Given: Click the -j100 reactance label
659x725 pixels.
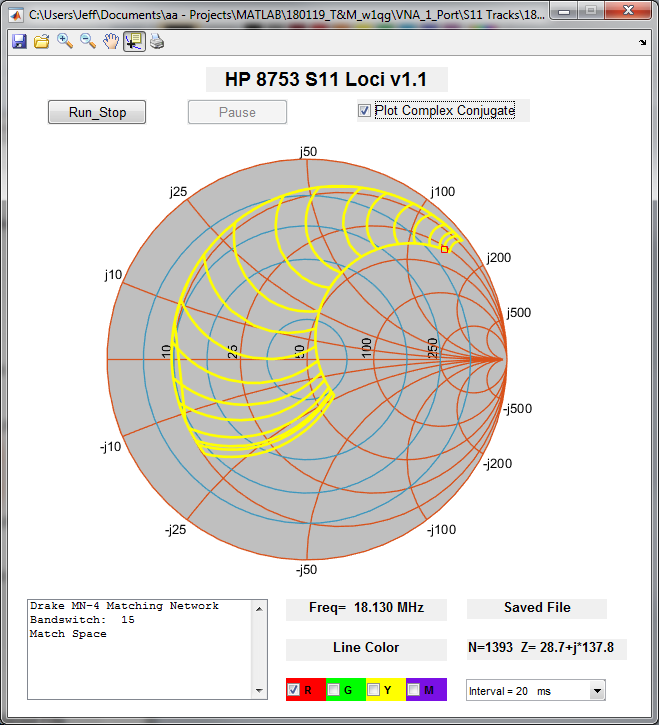Looking at the screenshot, I should (x=442, y=529).
